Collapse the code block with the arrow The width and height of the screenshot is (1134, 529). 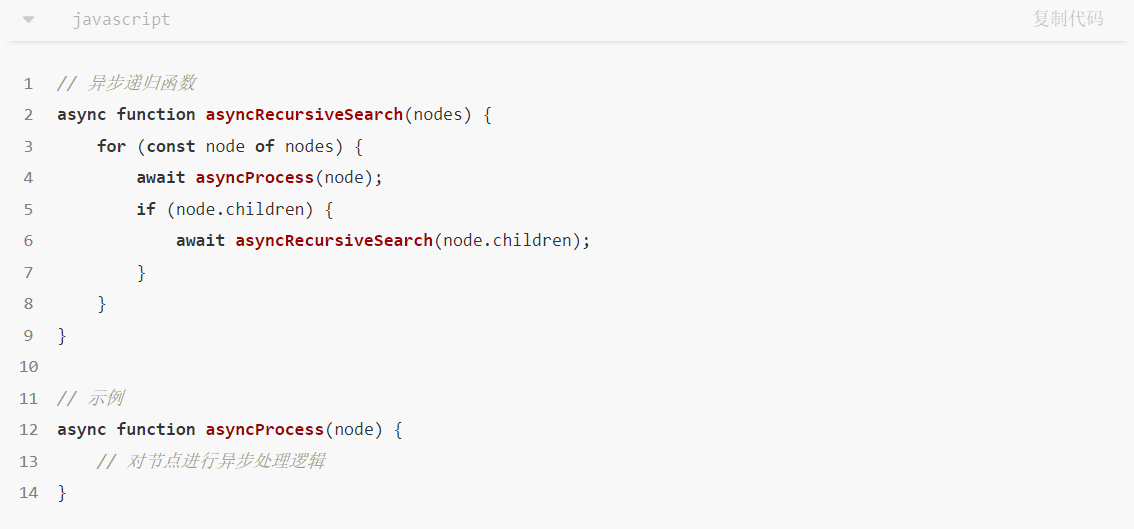point(28,20)
